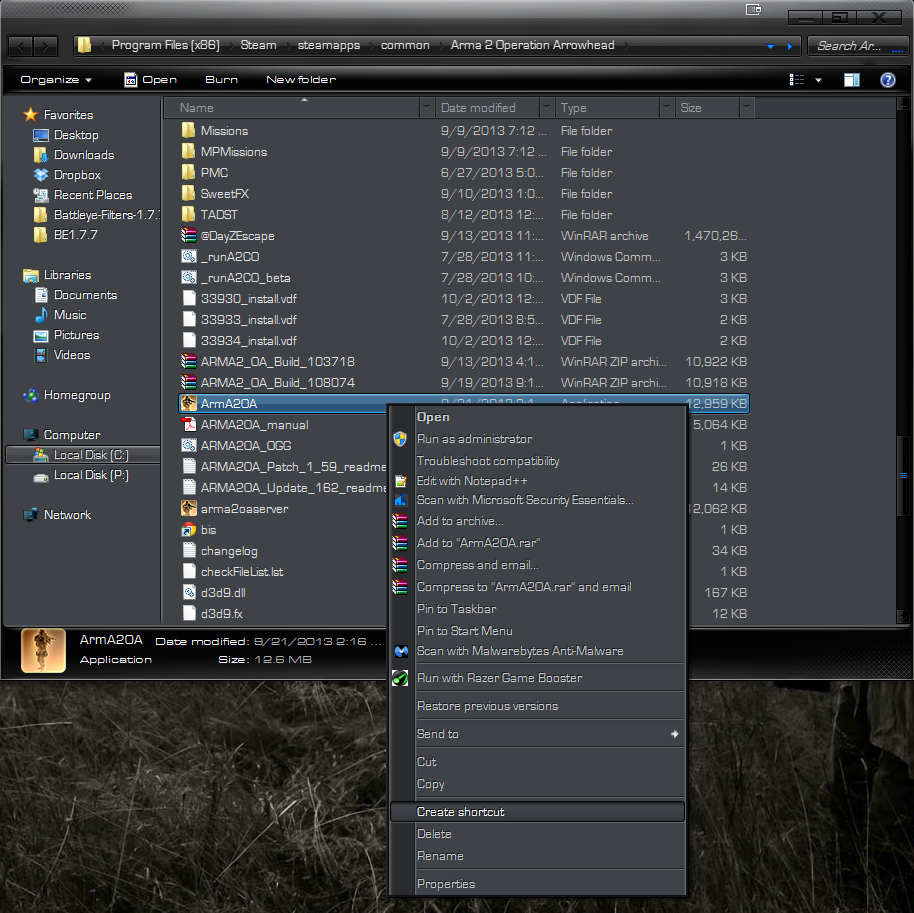914x913 pixels.
Task: Click the shield icon beside Run as administrator
Action: click(x=400, y=439)
